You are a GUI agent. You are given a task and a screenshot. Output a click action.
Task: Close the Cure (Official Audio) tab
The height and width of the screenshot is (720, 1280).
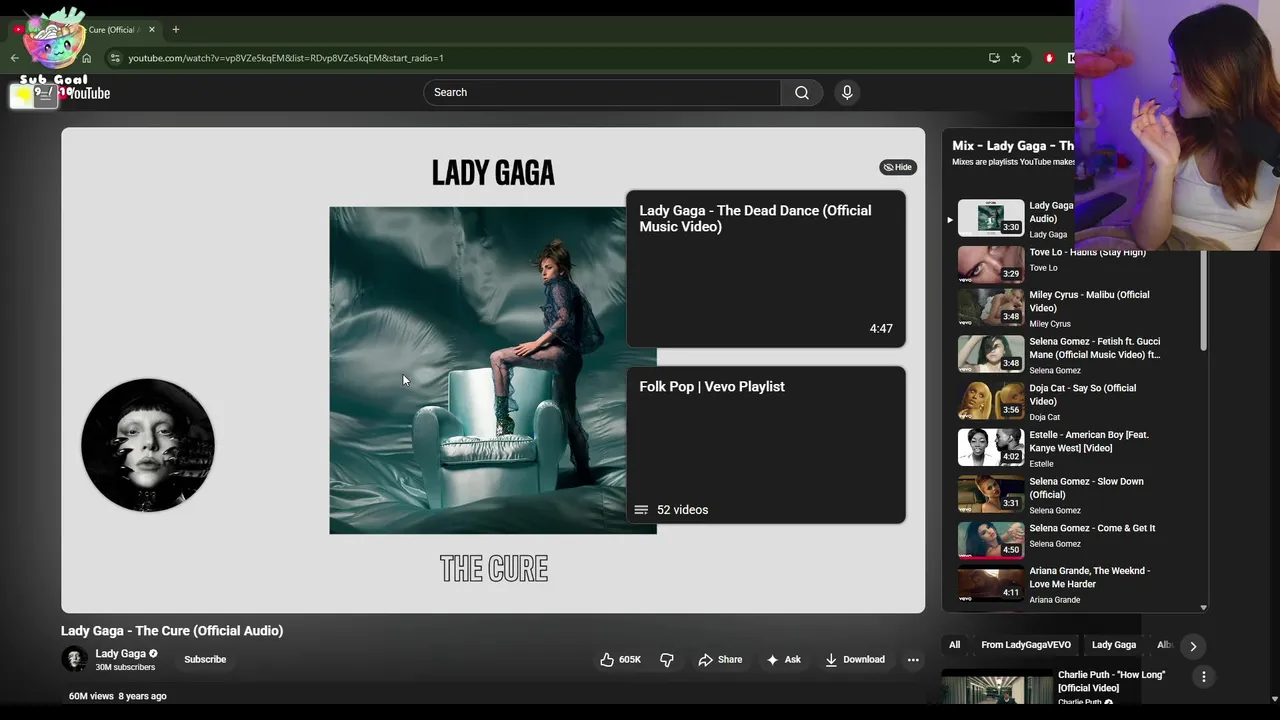click(152, 29)
